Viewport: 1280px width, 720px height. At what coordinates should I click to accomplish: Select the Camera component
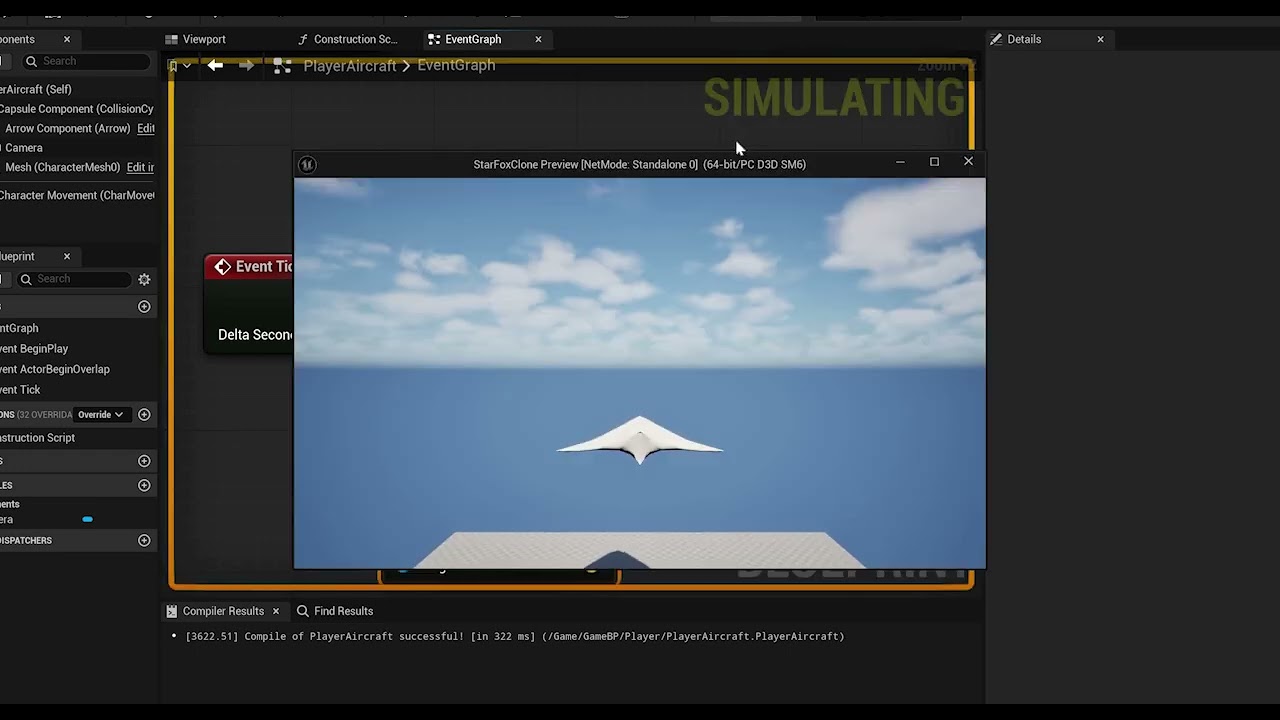point(24,148)
